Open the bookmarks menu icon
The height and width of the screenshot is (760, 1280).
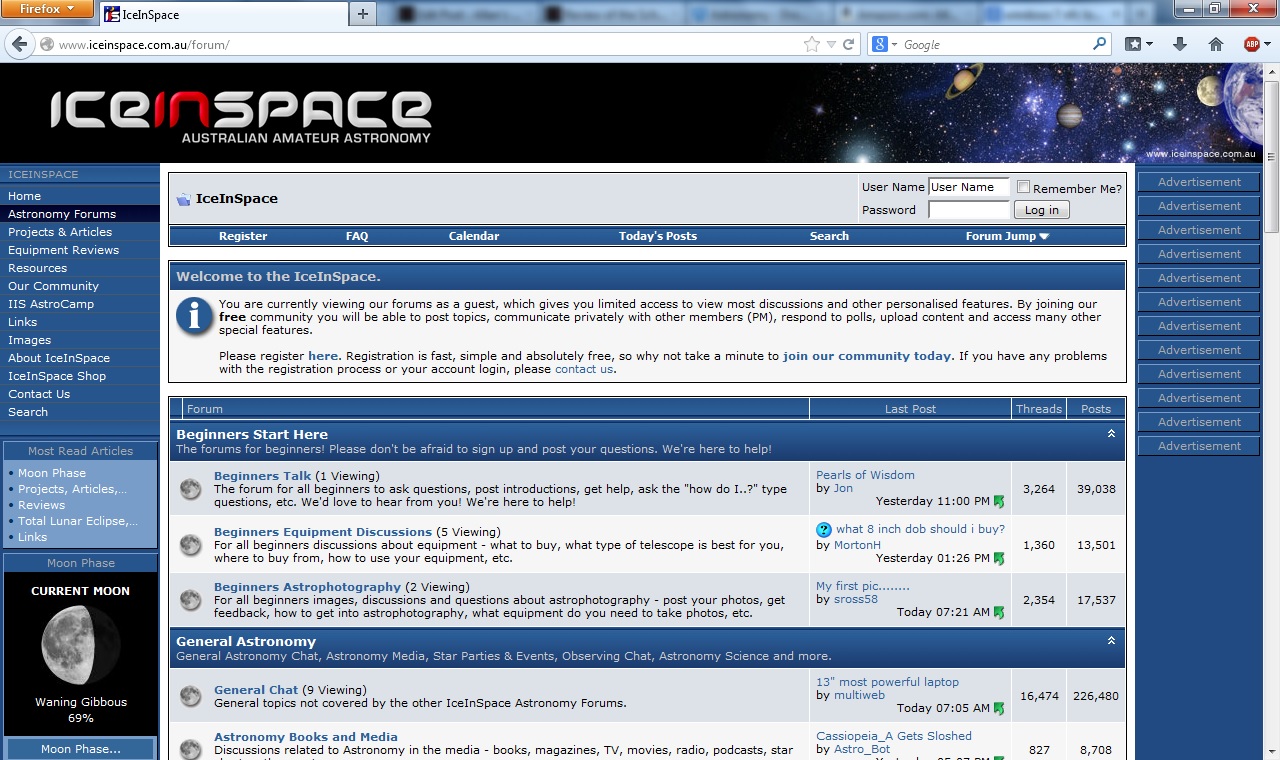(1133, 44)
